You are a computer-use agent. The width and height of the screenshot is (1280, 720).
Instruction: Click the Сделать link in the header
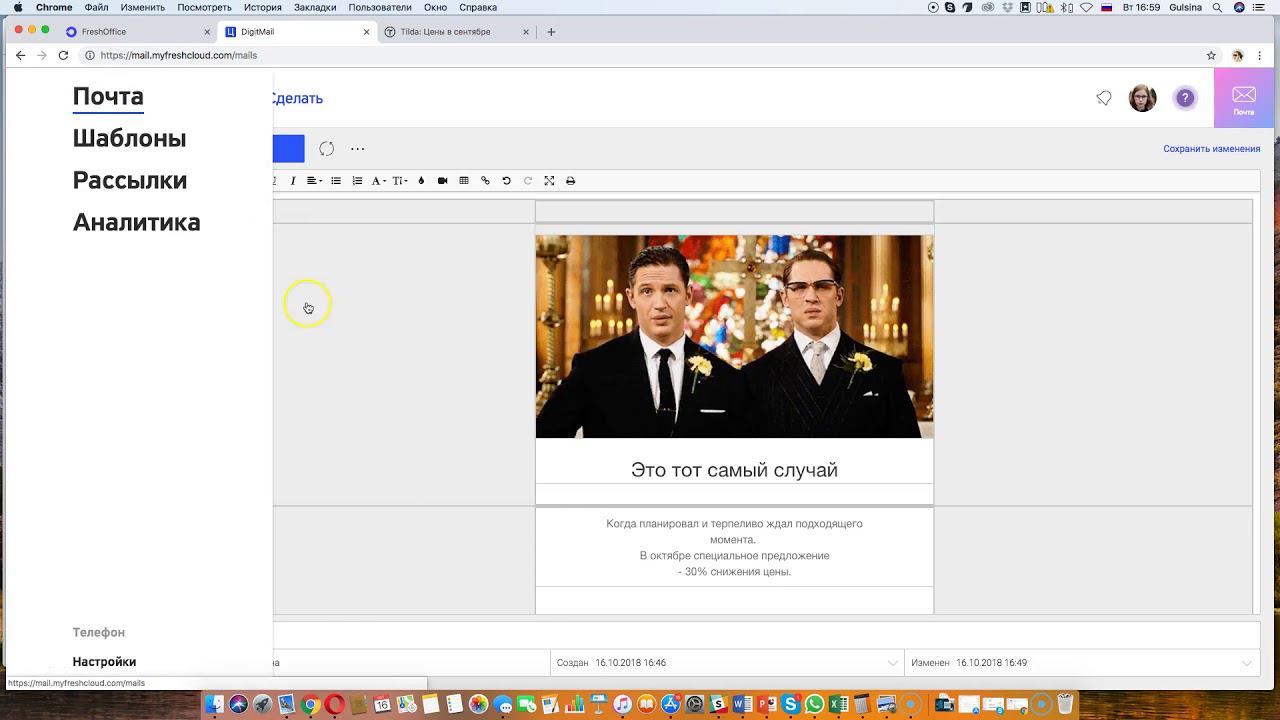pyautogui.click(x=297, y=98)
